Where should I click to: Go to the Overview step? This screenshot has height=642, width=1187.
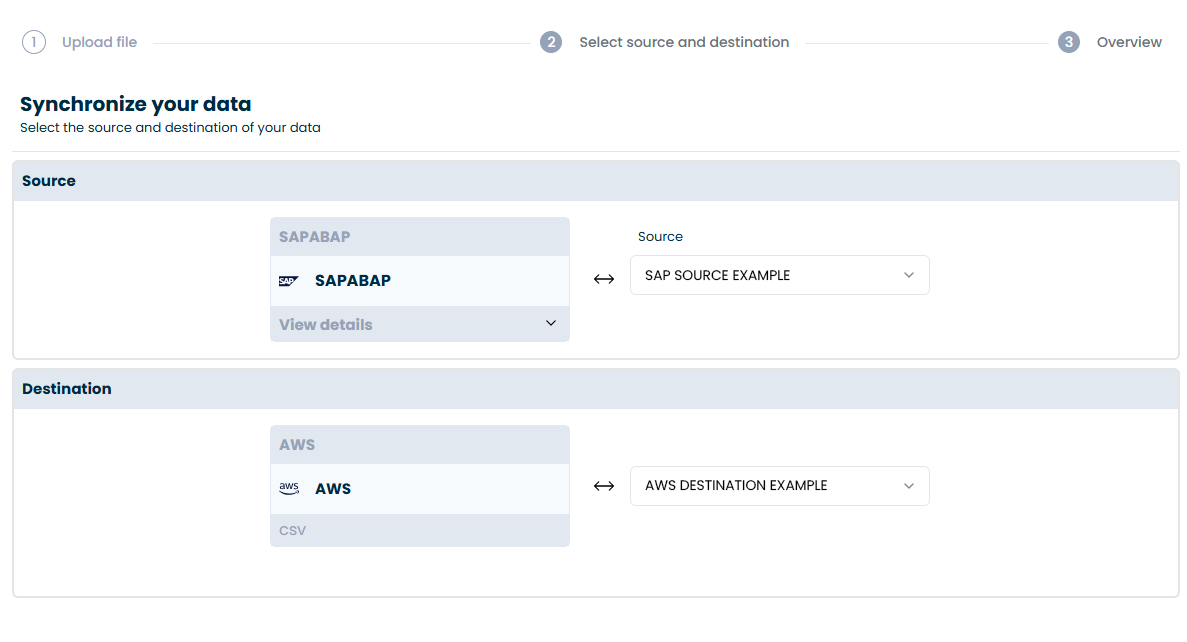pyautogui.click(x=1129, y=42)
